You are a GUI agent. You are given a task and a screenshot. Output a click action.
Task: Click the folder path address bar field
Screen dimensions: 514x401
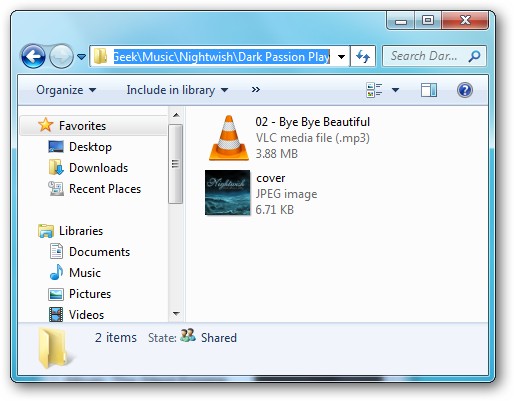point(220,56)
